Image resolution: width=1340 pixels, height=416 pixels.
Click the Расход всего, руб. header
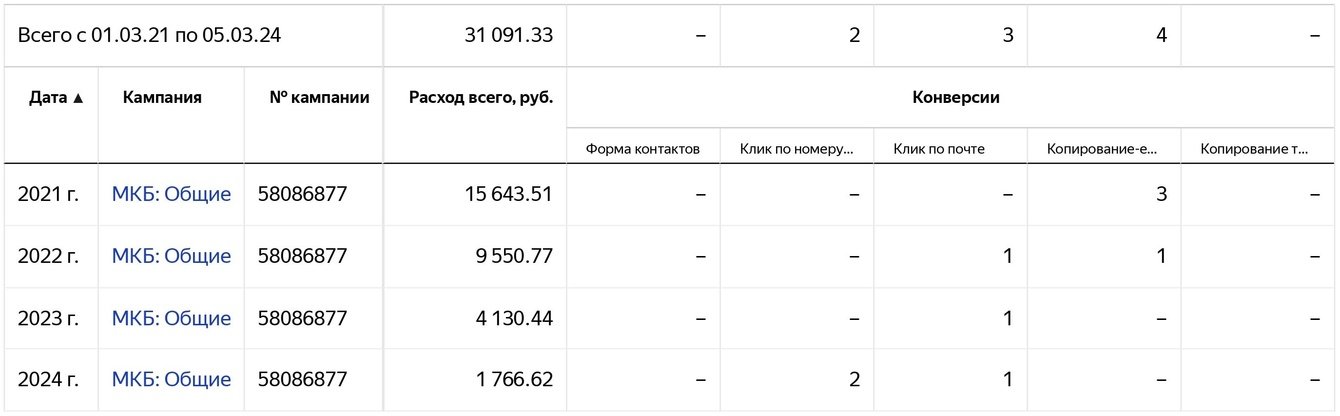pyautogui.click(x=481, y=98)
